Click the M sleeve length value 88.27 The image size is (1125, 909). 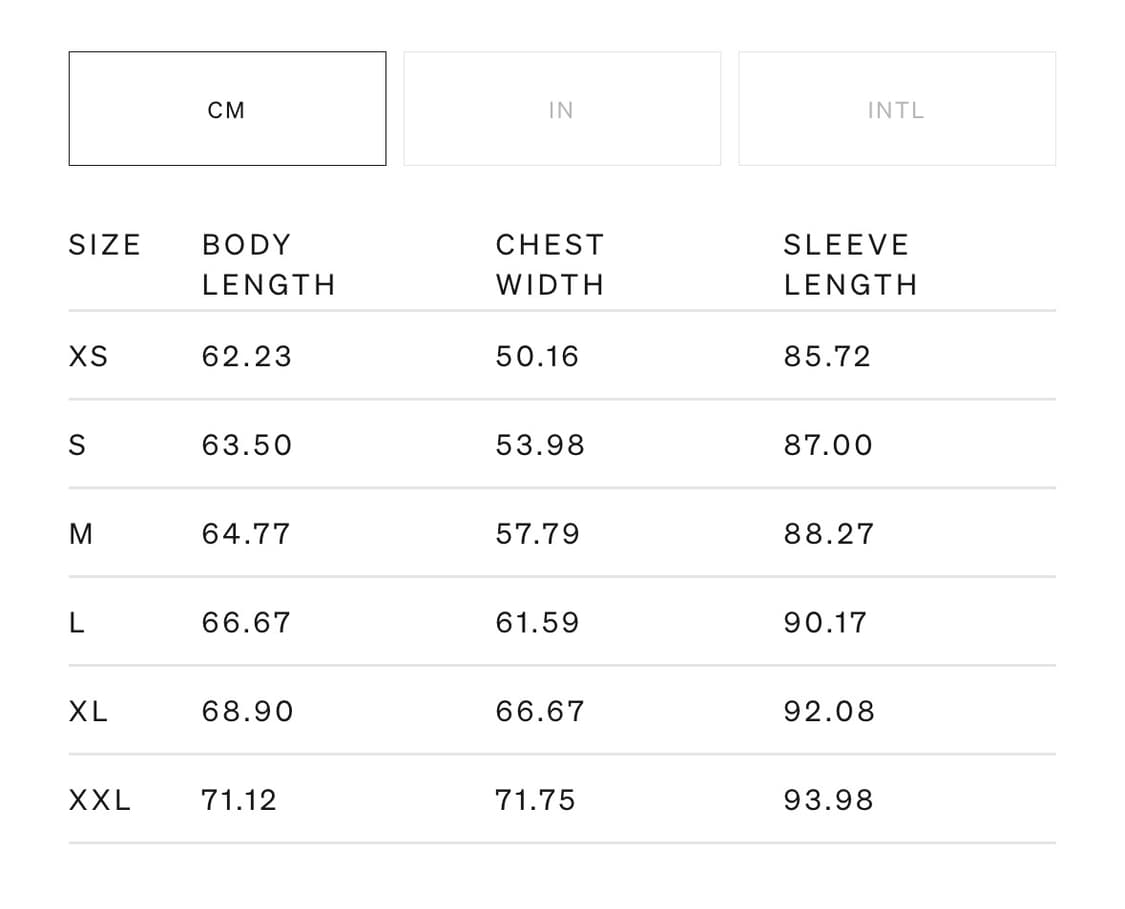[x=829, y=534]
